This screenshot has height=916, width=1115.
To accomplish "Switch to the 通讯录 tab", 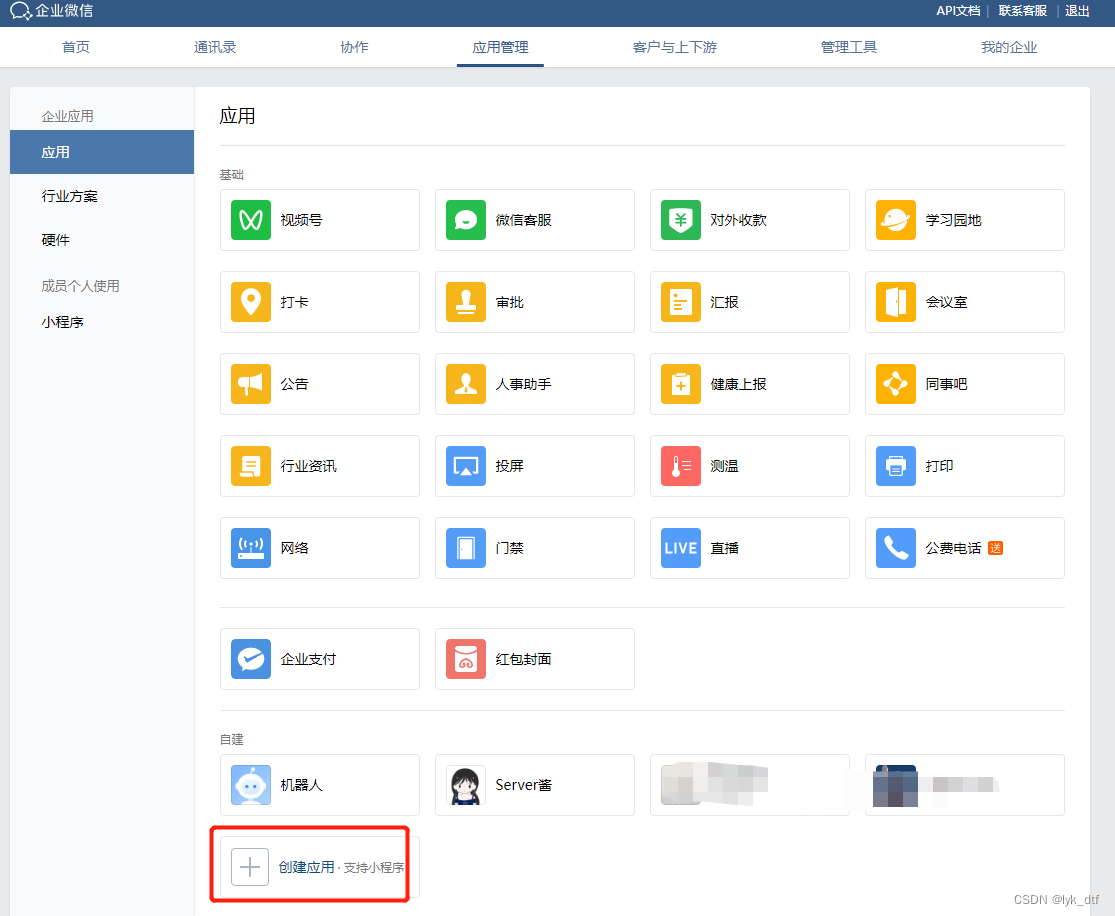I will point(215,48).
